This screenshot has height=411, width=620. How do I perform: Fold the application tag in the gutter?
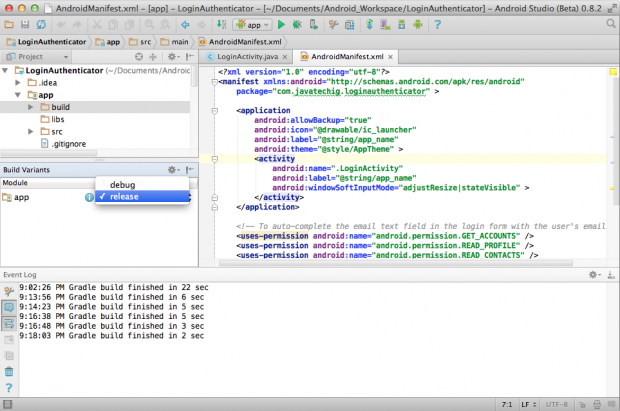click(214, 111)
